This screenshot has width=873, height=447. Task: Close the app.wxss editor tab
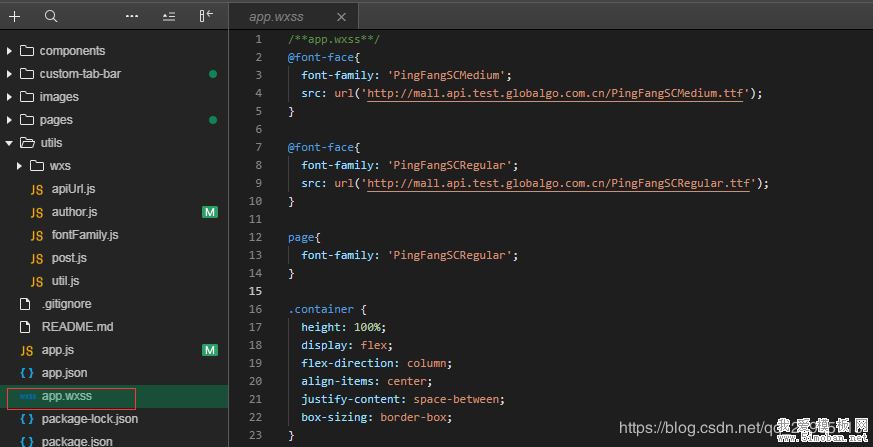click(342, 17)
